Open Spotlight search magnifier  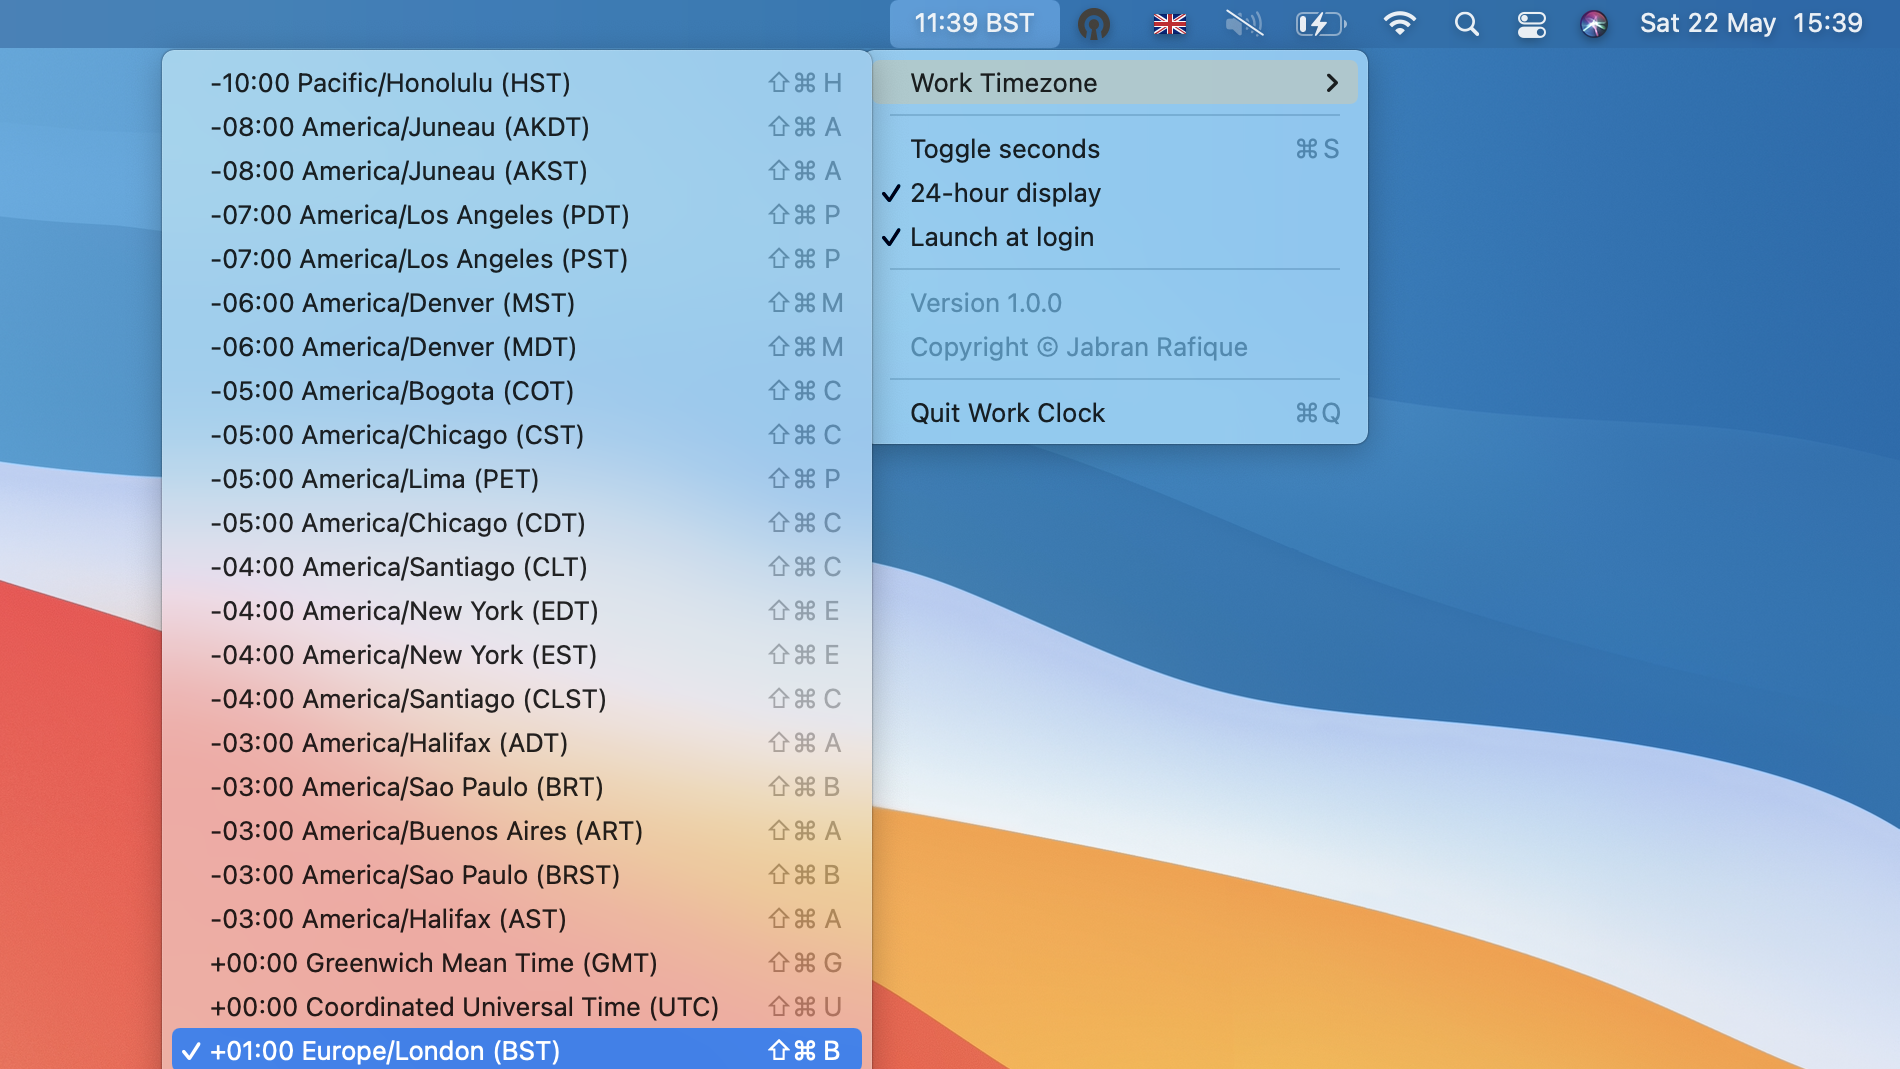pos(1466,24)
